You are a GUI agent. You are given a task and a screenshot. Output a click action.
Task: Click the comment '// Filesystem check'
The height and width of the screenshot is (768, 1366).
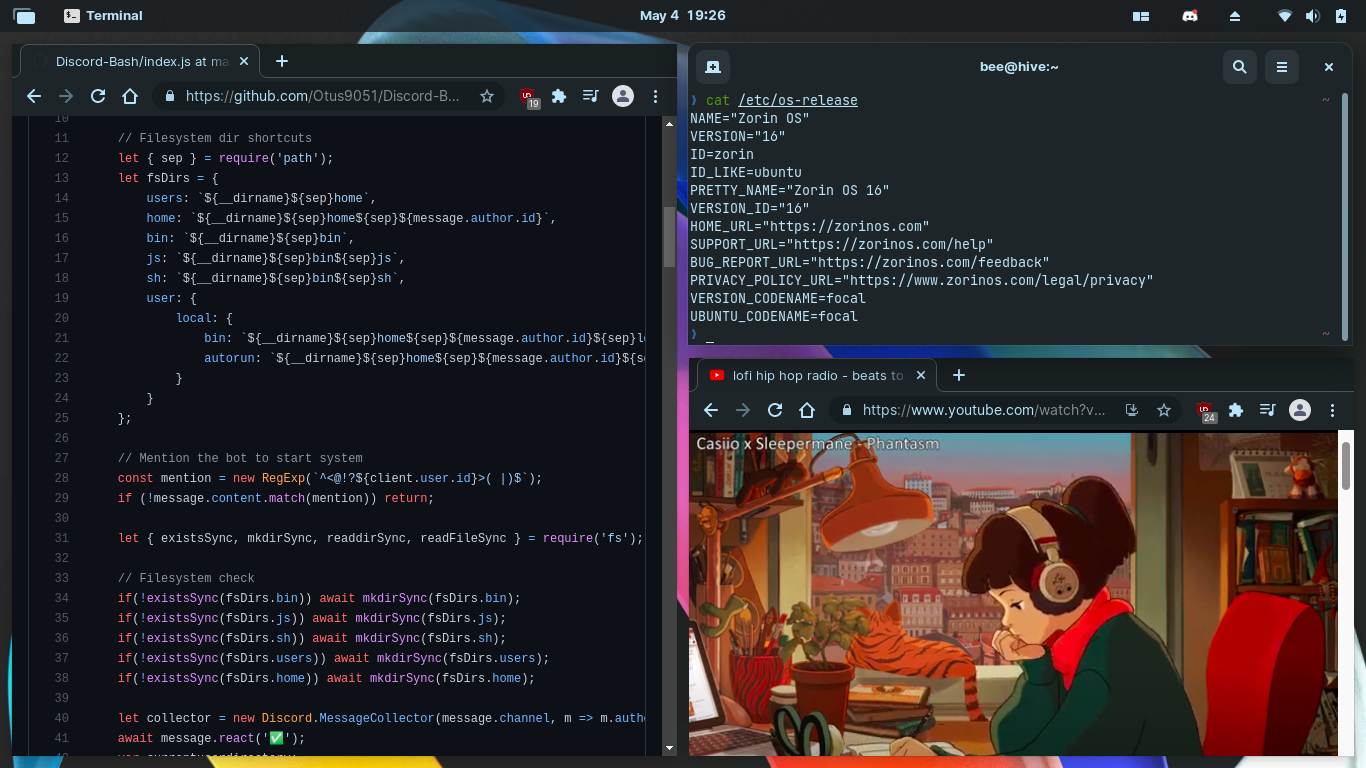(x=186, y=578)
